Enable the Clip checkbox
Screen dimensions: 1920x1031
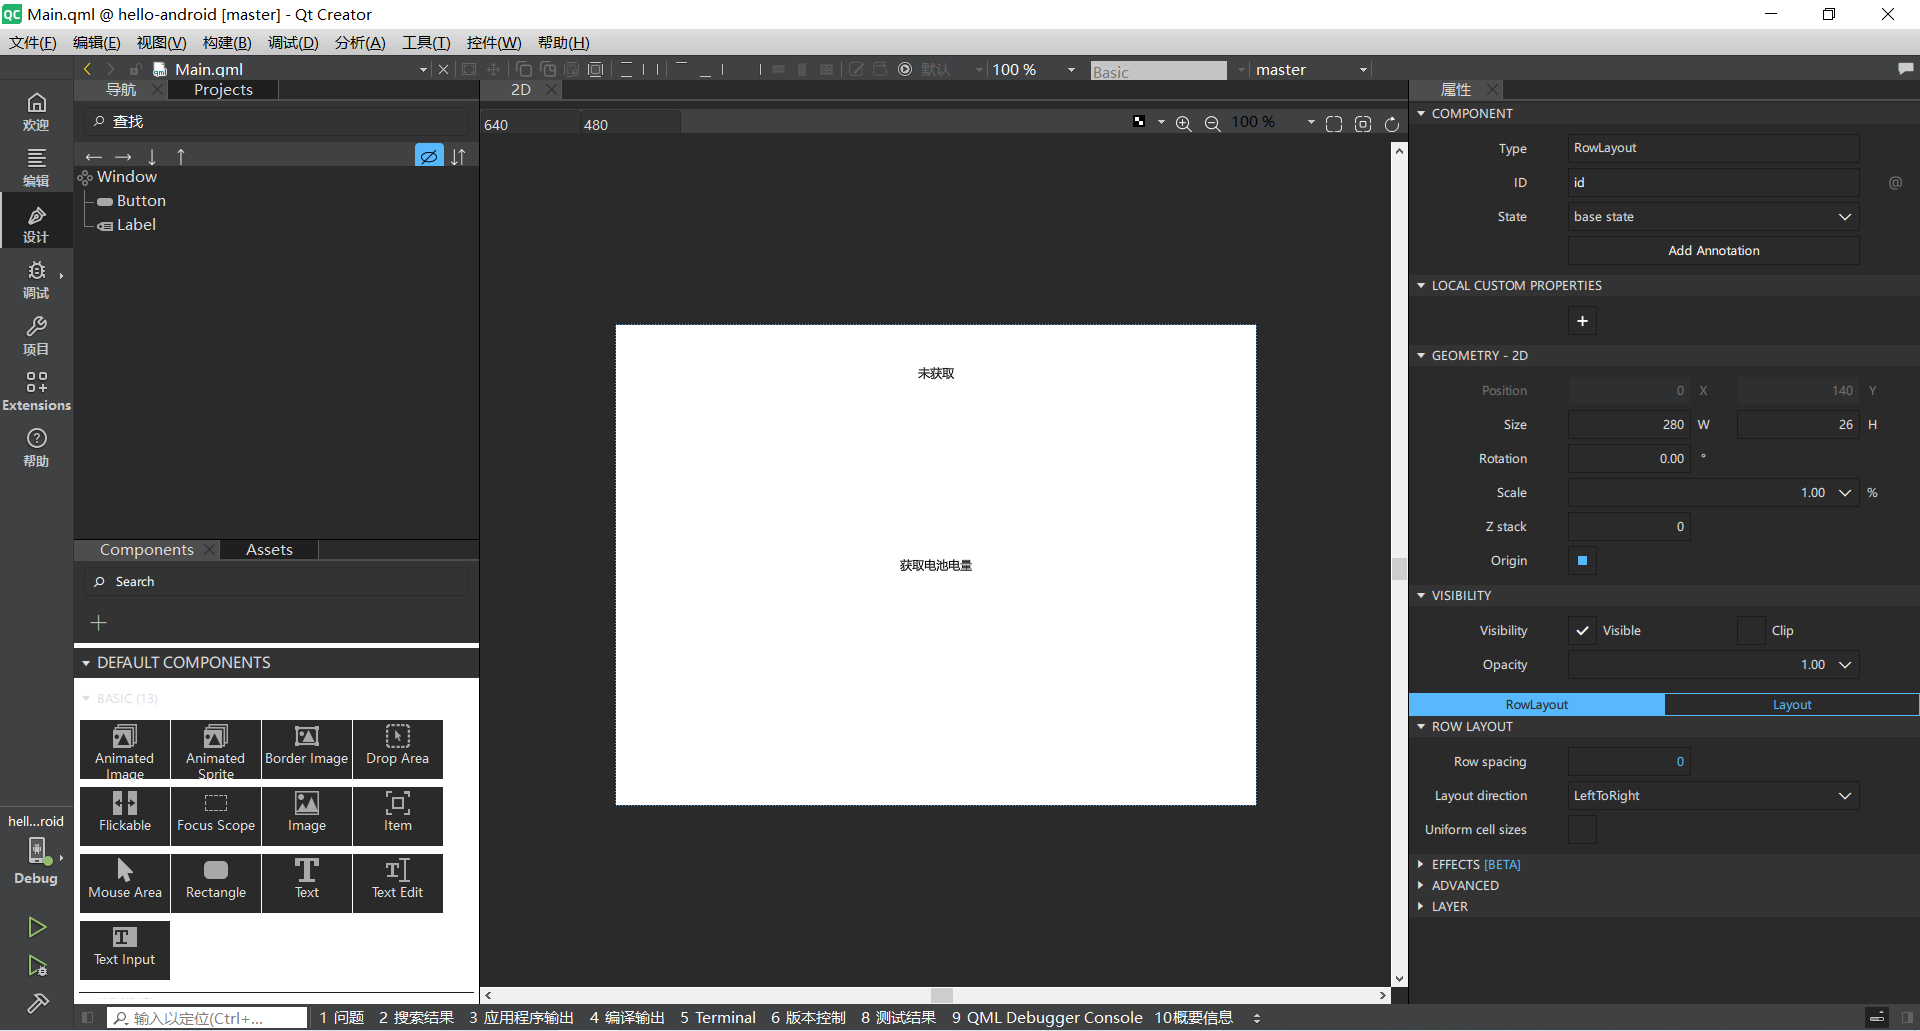(x=1751, y=630)
